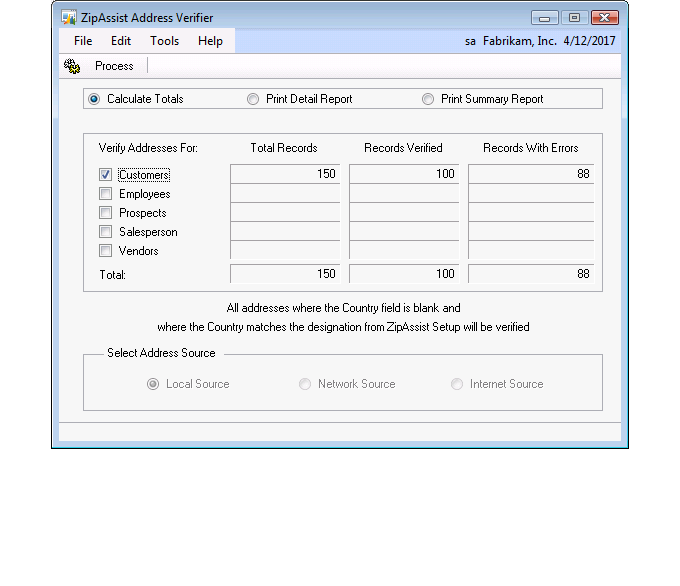
Task: Click Customers Records With Errors field
Action: click(531, 174)
